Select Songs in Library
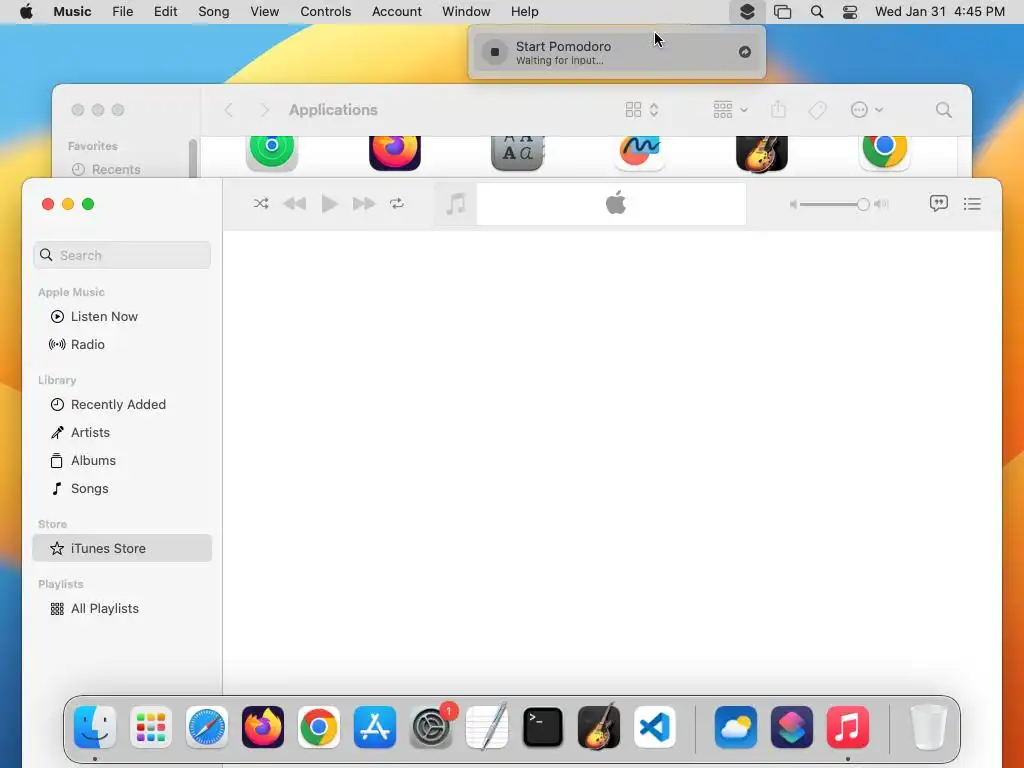1024x768 pixels. [x=122, y=489]
